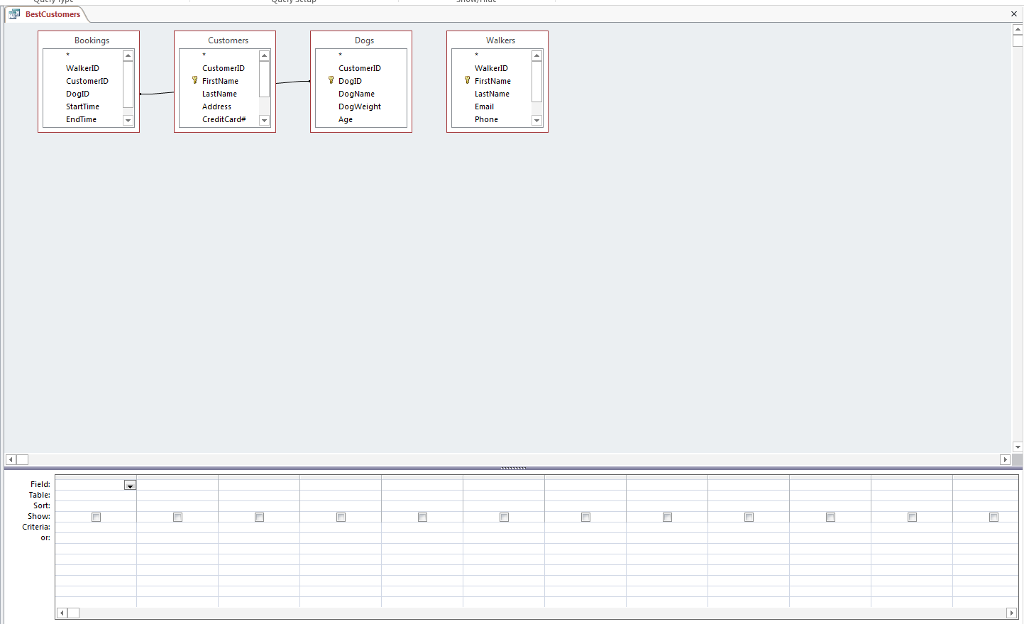Toggle the Show checkbox in the third query column
Screen dimensions: 1024x624
tap(259, 517)
